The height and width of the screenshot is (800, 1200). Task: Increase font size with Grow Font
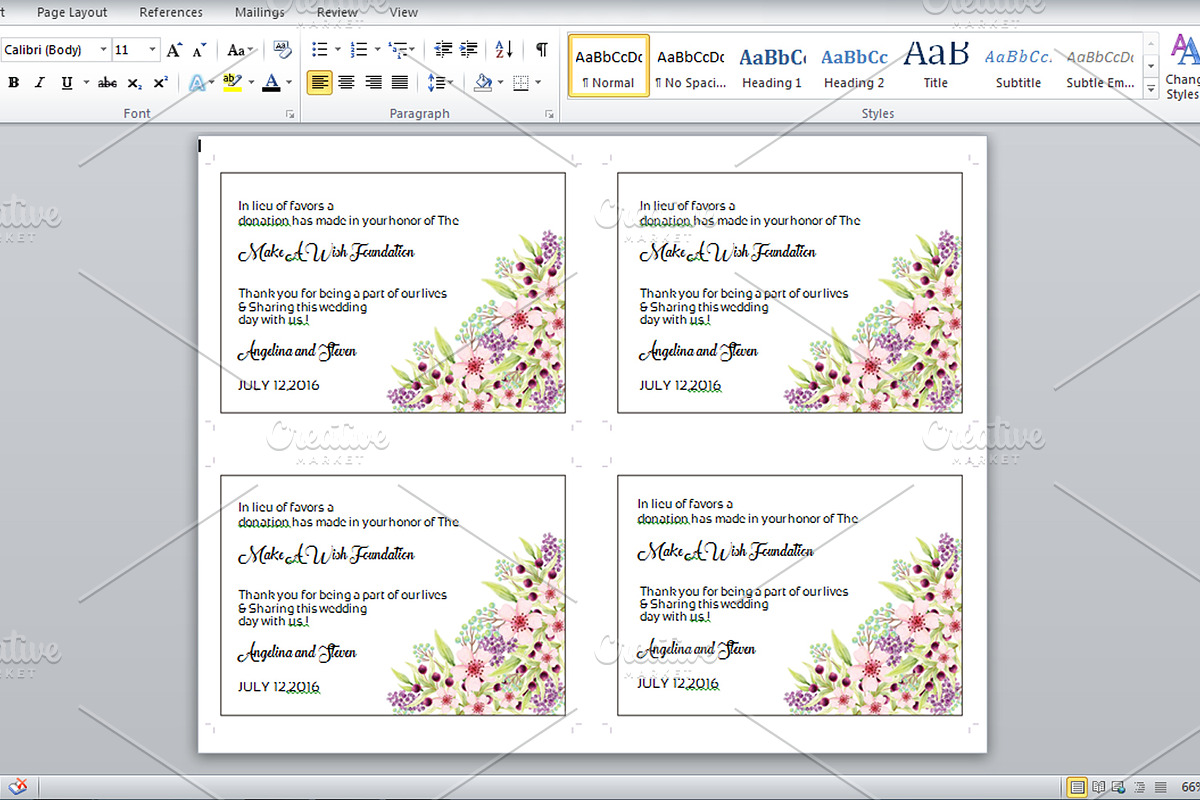click(174, 50)
